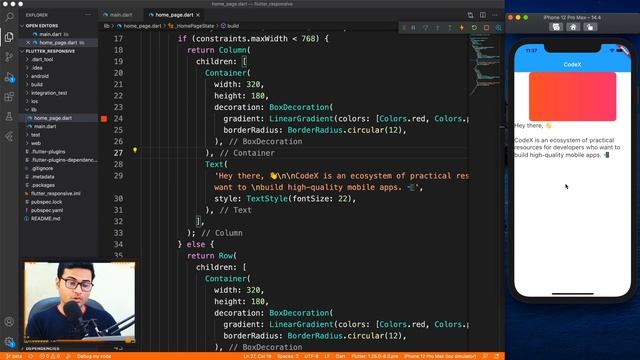Click the Dart language mode in status bar
The height and width of the screenshot is (360, 640).
pyautogui.click(x=340, y=356)
